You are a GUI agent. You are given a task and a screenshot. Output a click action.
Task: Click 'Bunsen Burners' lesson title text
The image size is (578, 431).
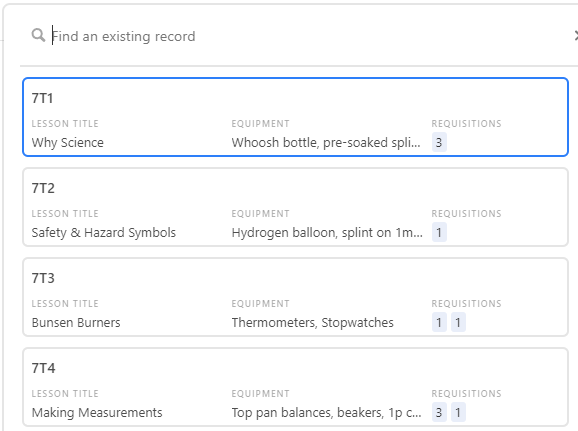click(76, 323)
